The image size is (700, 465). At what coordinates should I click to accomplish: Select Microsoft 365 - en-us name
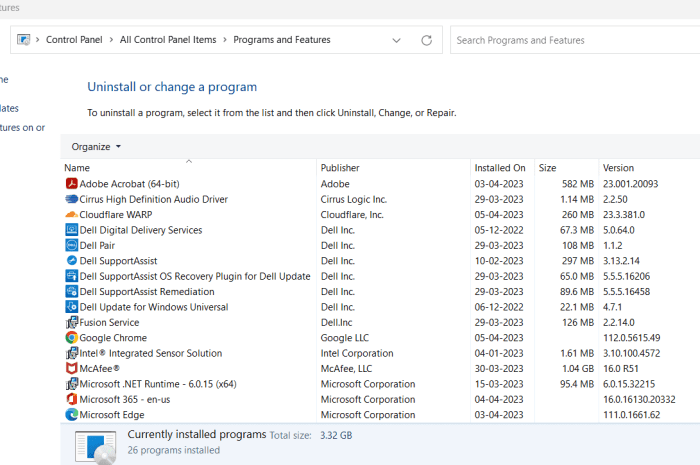click(x=125, y=399)
